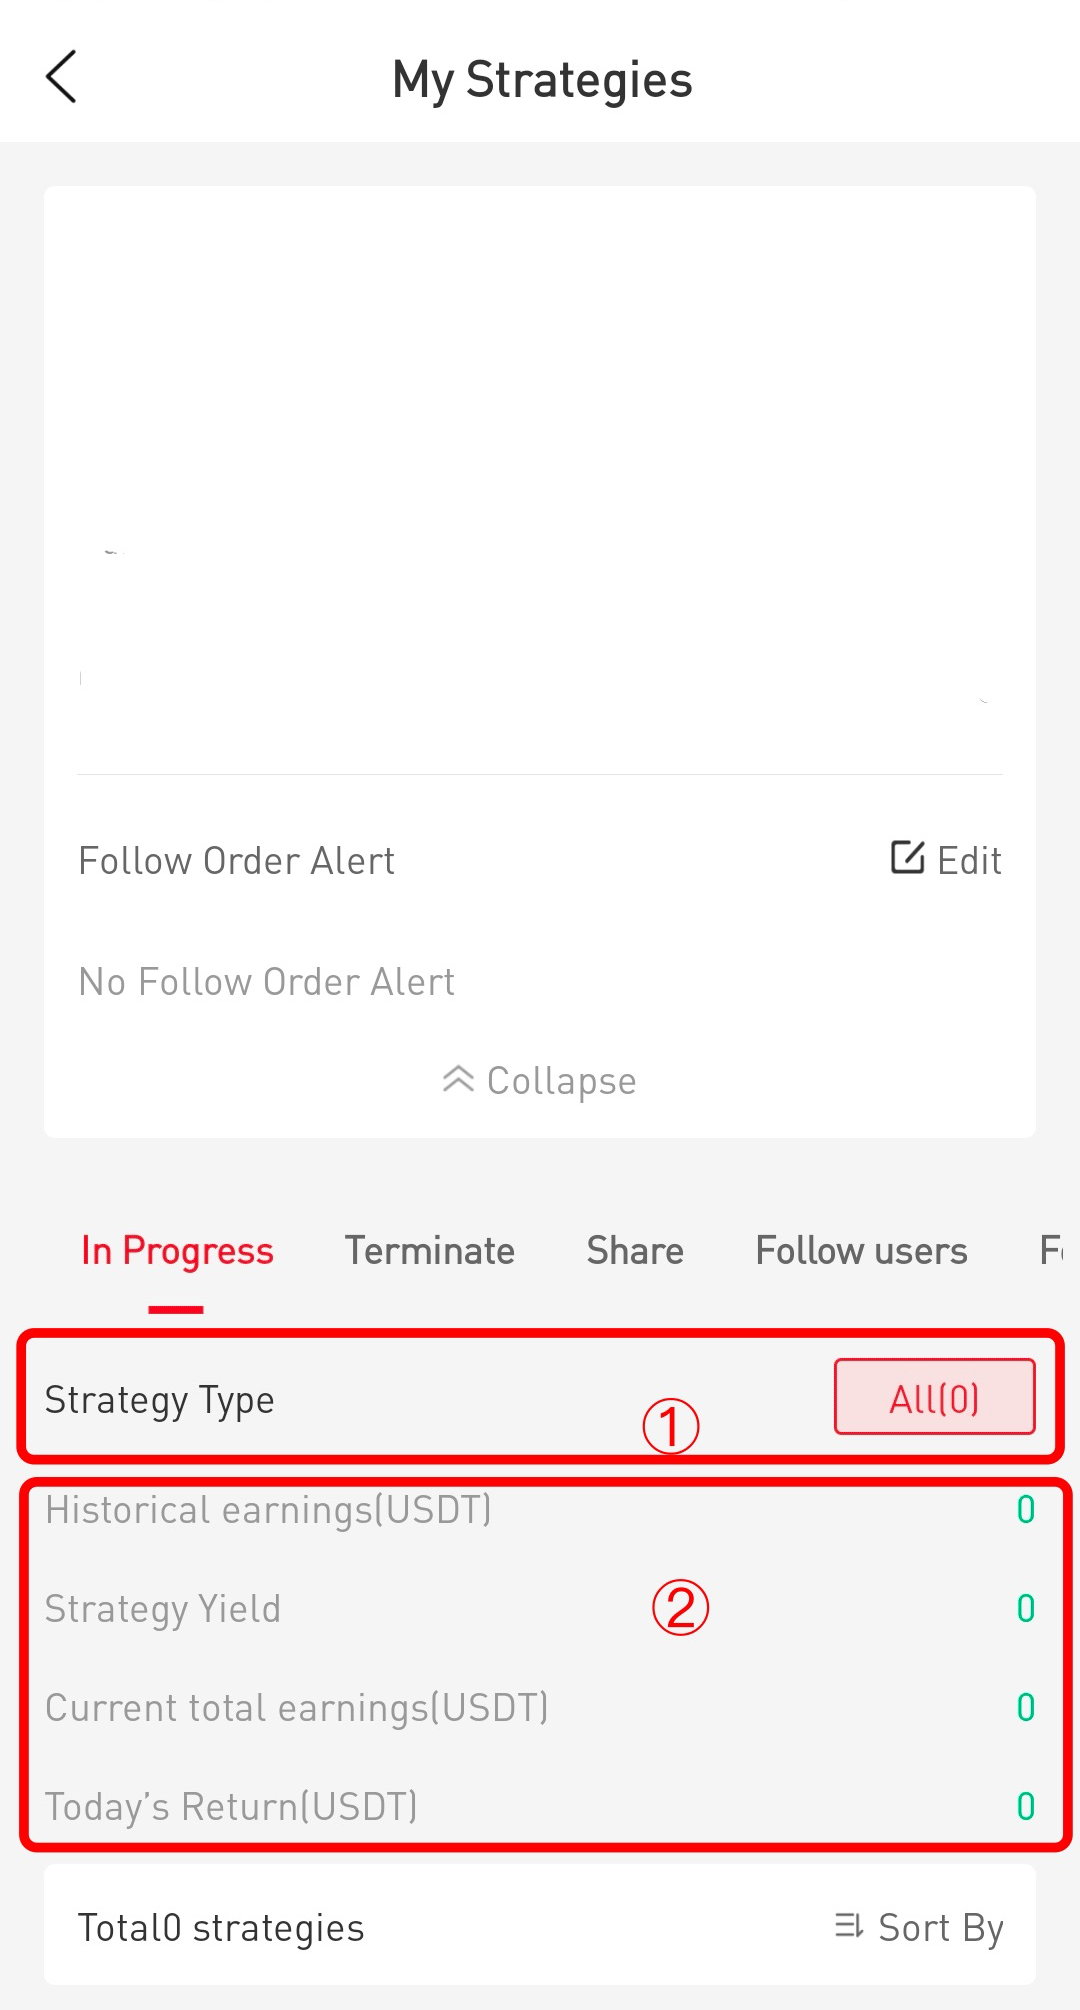Tap the back arrow icon
The width and height of the screenshot is (1080, 2010).
(61, 77)
